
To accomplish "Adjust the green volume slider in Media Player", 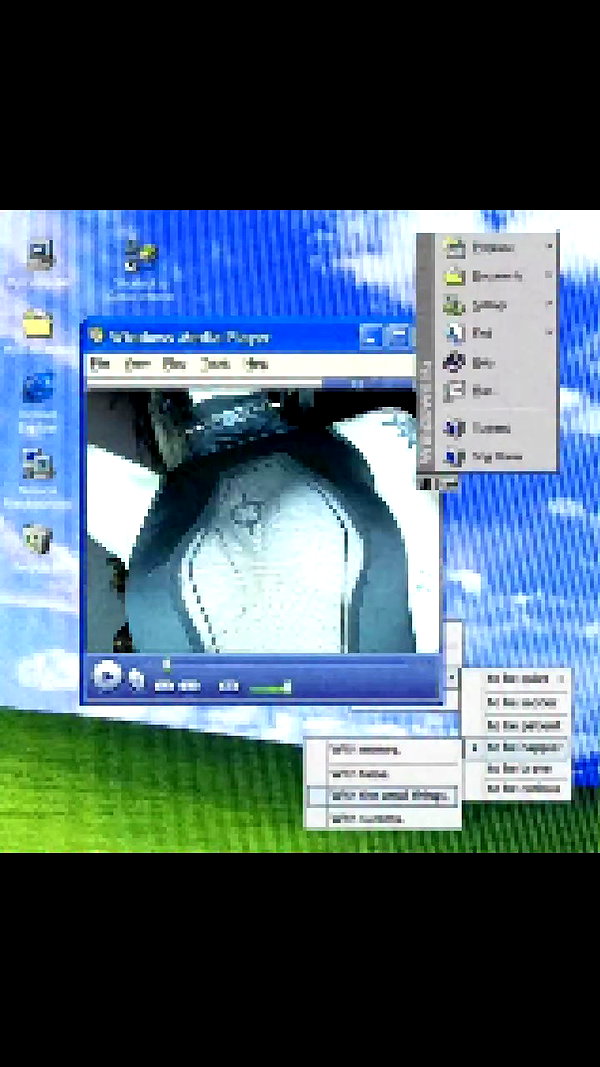I will (271, 688).
